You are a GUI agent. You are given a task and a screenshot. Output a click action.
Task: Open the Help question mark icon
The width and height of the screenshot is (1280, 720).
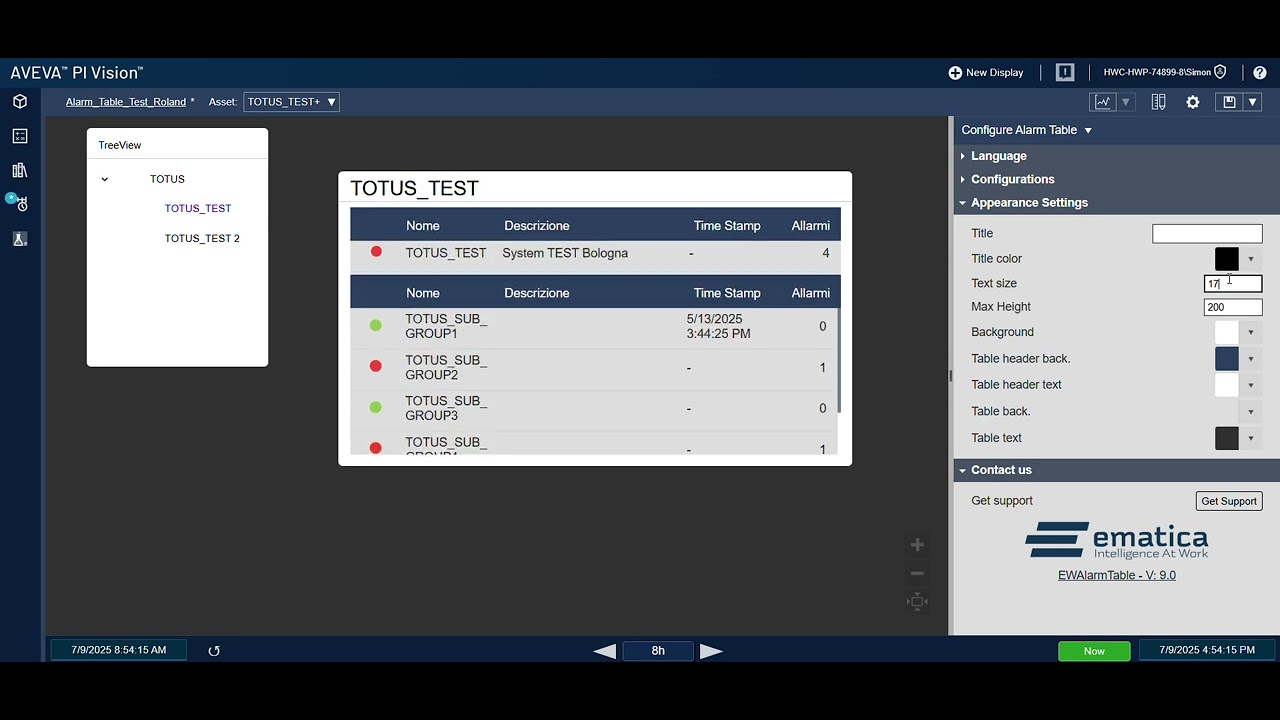(x=1260, y=72)
